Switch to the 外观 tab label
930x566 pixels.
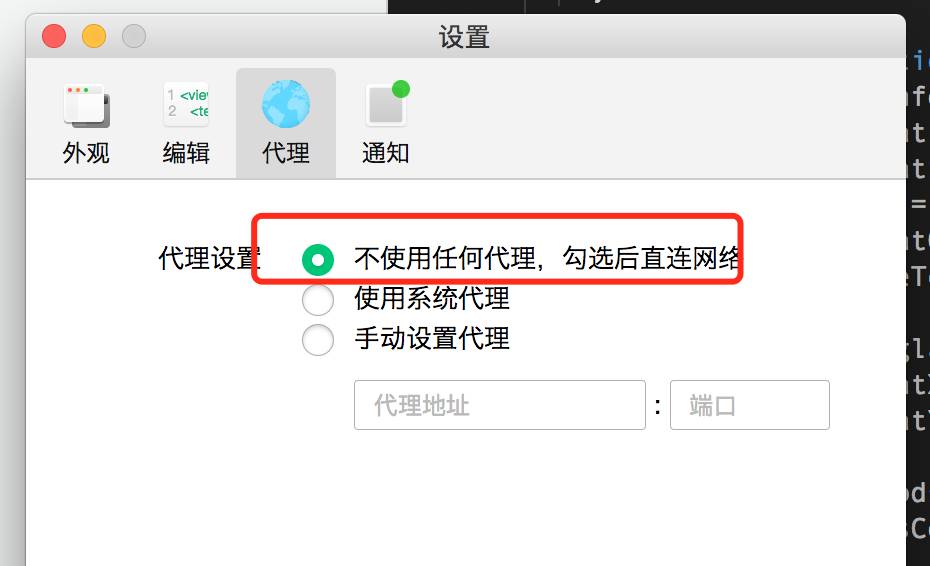86,153
